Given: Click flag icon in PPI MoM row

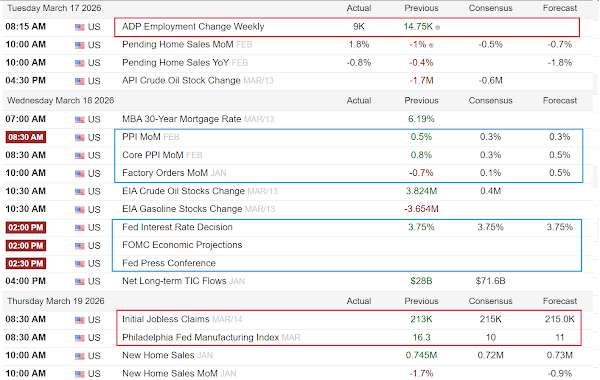Looking at the screenshot, I should pos(80,137).
